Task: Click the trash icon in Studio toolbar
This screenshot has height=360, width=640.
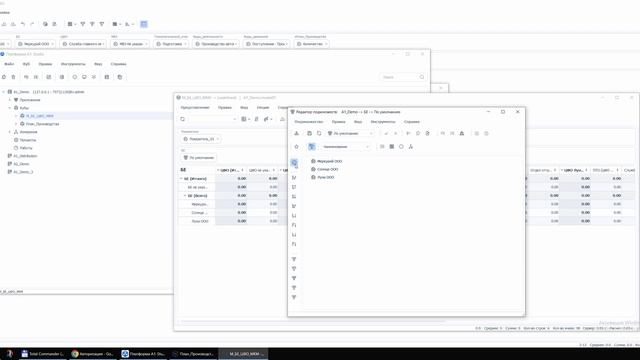Action: point(13,77)
